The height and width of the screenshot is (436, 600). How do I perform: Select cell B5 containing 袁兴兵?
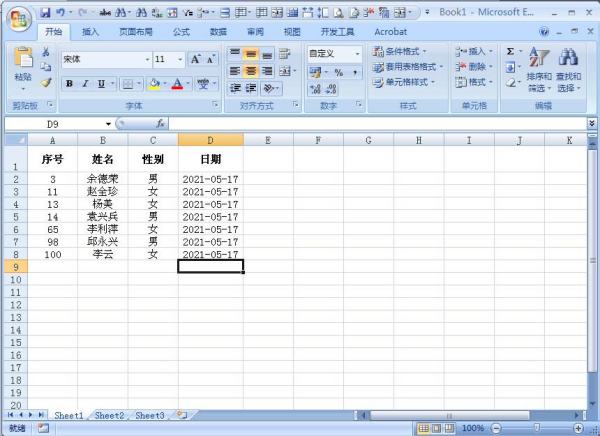(x=103, y=216)
